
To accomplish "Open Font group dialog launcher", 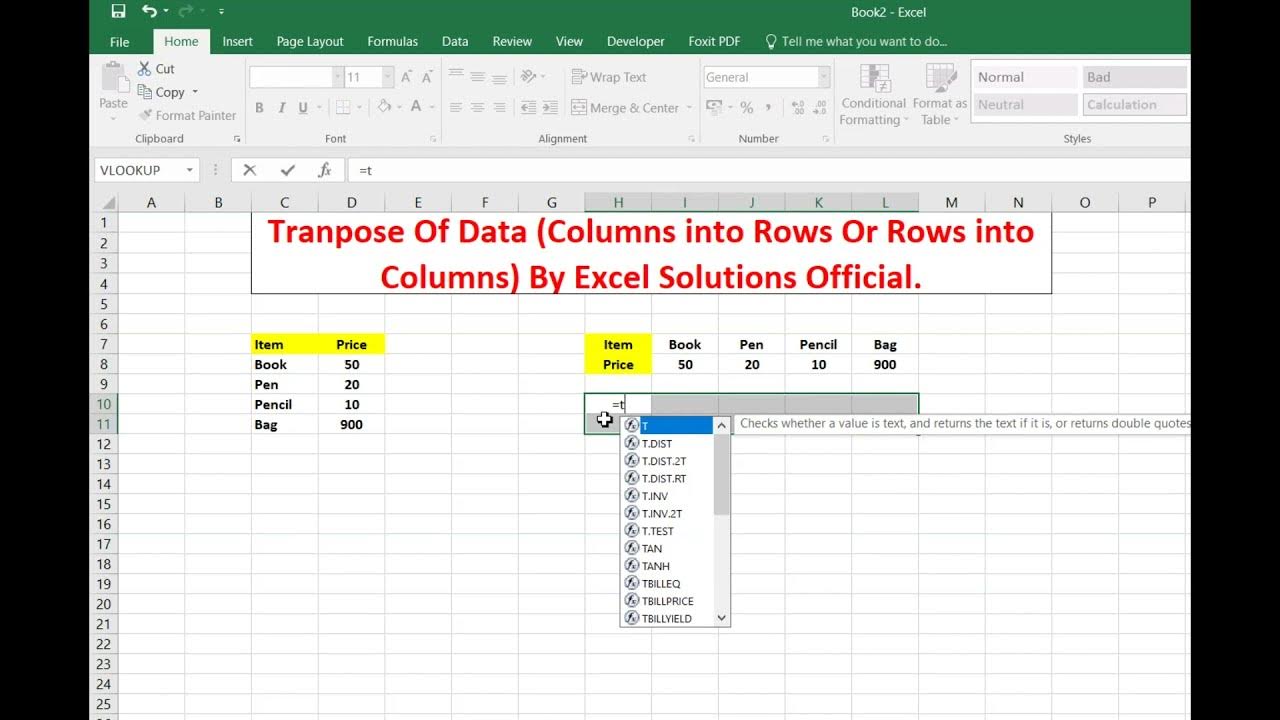I will tap(433, 139).
